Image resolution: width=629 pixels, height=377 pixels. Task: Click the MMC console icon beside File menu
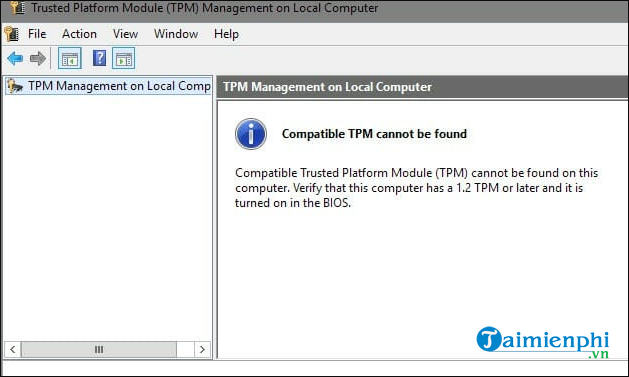pyautogui.click(x=12, y=34)
